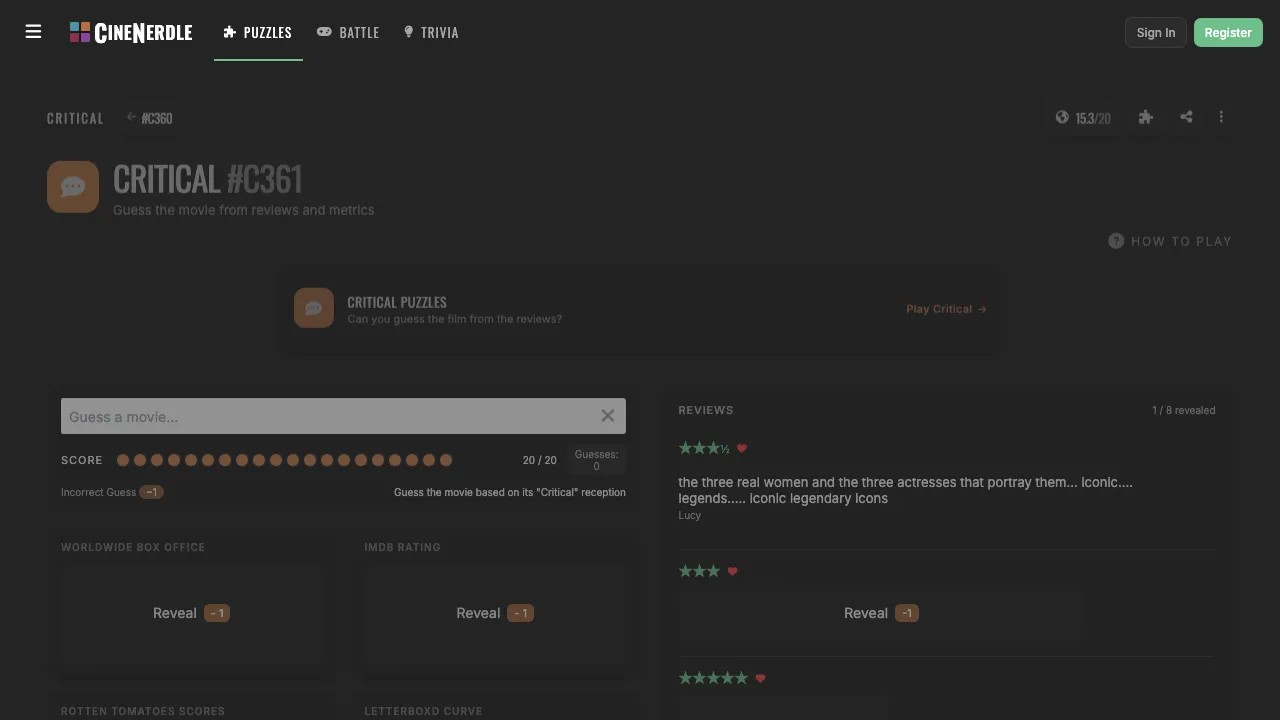
Task: Click the green Register button
Action: point(1228,33)
